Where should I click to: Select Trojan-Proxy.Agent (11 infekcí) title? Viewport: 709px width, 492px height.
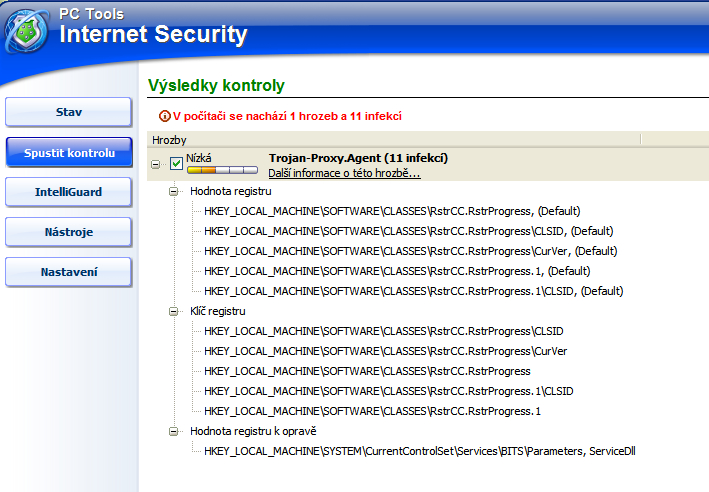click(358, 158)
